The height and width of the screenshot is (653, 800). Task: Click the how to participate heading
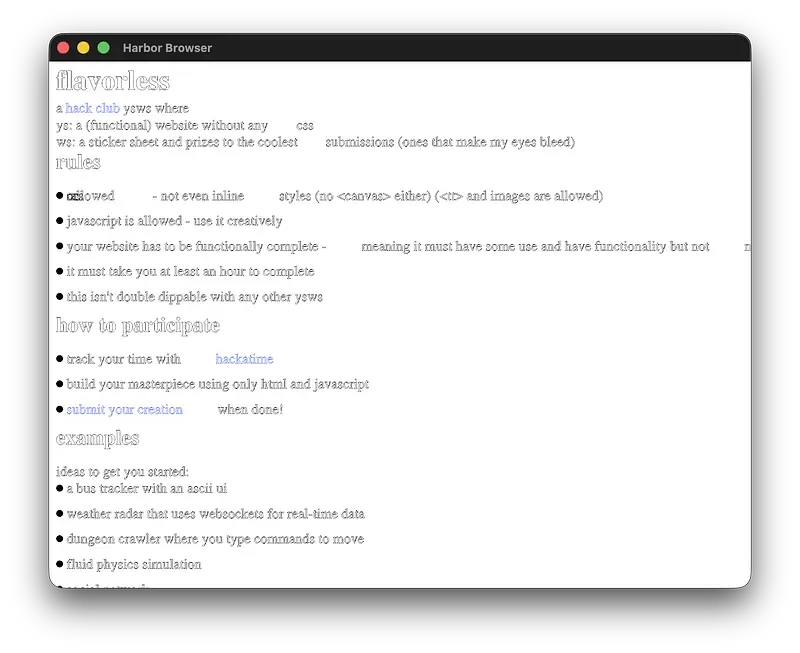pyautogui.click(x=137, y=325)
